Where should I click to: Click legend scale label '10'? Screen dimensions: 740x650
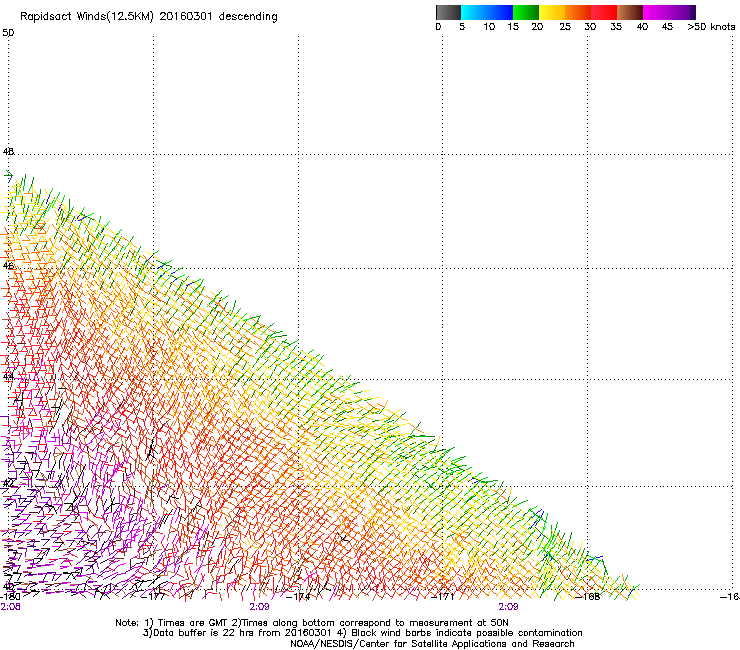coord(489,27)
